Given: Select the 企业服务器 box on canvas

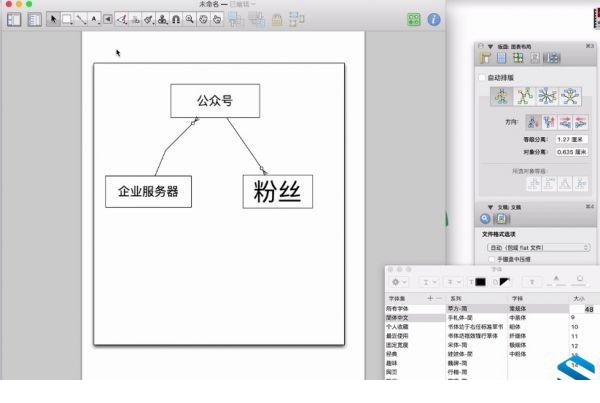Looking at the screenshot, I should tap(148, 192).
